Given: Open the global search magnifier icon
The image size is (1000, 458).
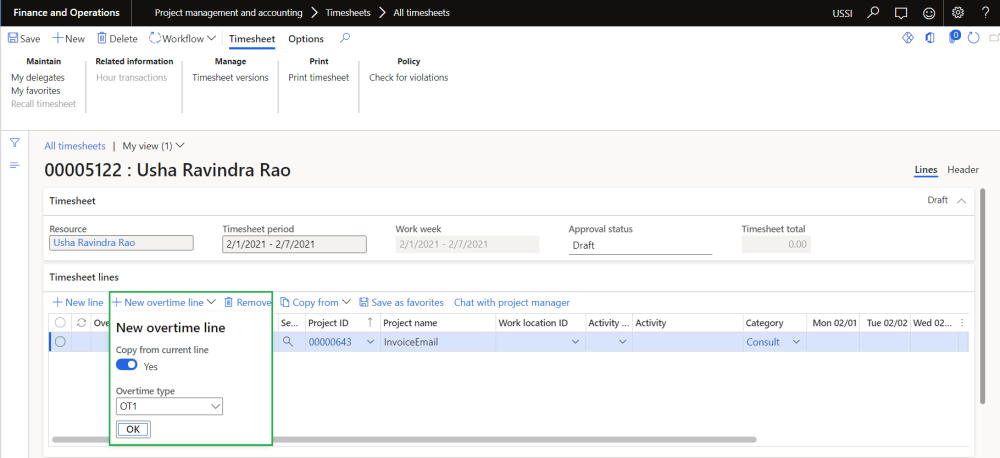Looking at the screenshot, I should pyautogui.click(x=874, y=13).
